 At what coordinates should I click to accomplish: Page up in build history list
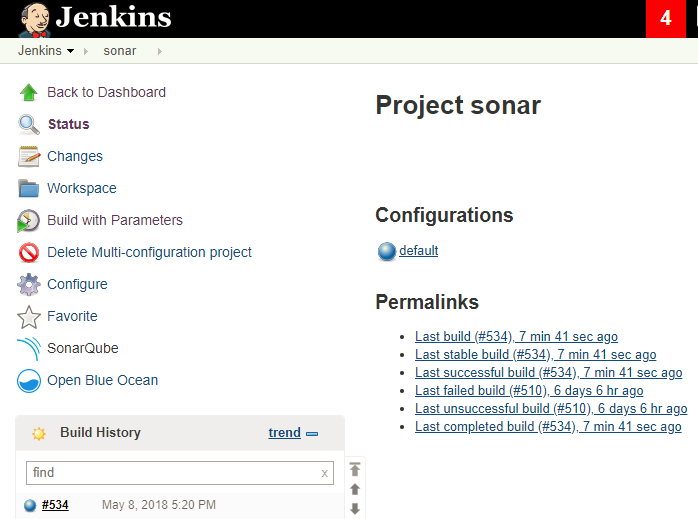[355, 489]
